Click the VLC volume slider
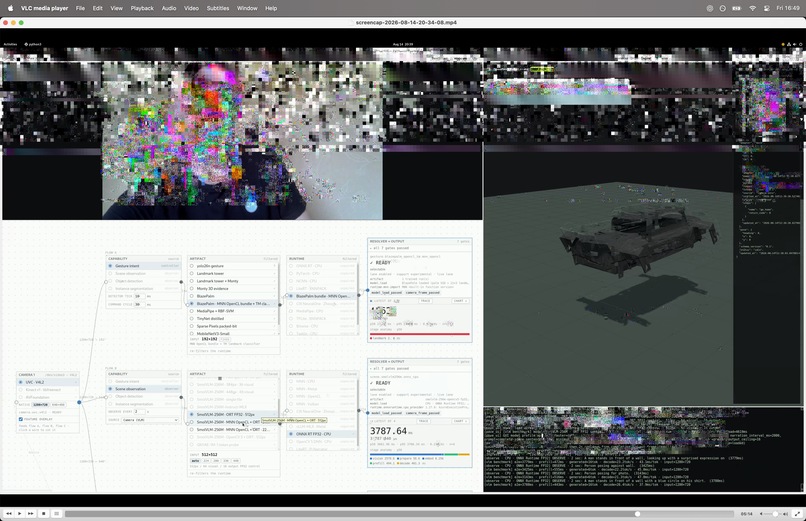Viewport: 806px width, 521px height. 773,514
